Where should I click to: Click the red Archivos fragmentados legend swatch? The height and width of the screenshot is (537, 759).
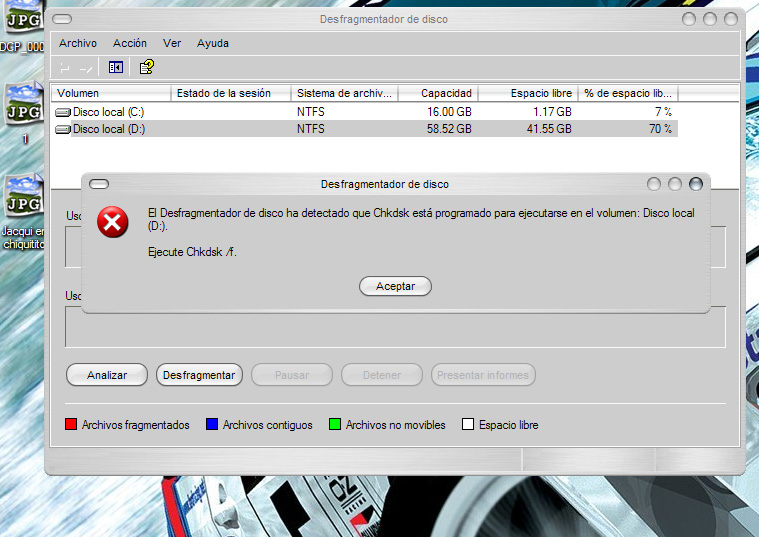point(71,425)
